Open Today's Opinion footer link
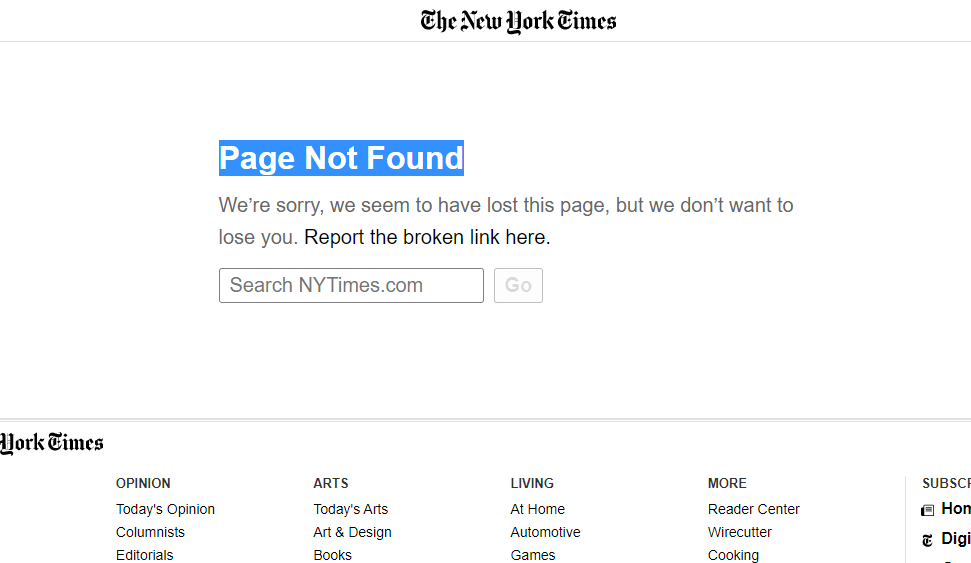971x563 pixels. point(165,509)
